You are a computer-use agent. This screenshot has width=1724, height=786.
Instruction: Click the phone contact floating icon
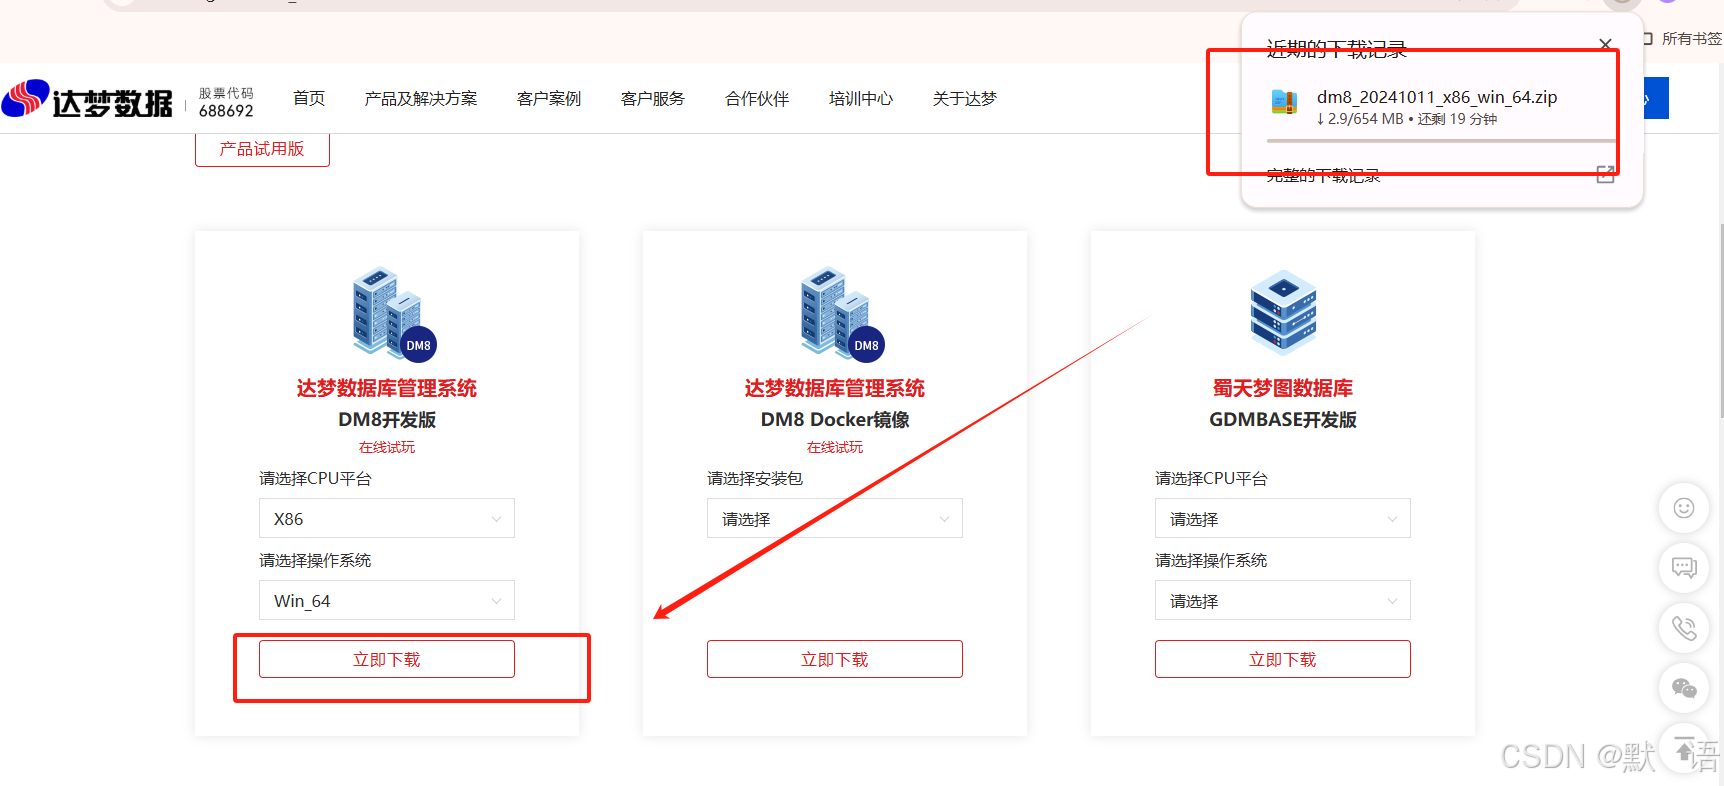point(1684,628)
